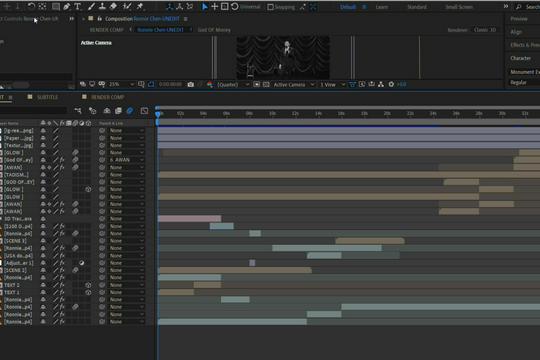
Task: Toggle the transparency grid icon in viewer
Action: tap(266, 84)
